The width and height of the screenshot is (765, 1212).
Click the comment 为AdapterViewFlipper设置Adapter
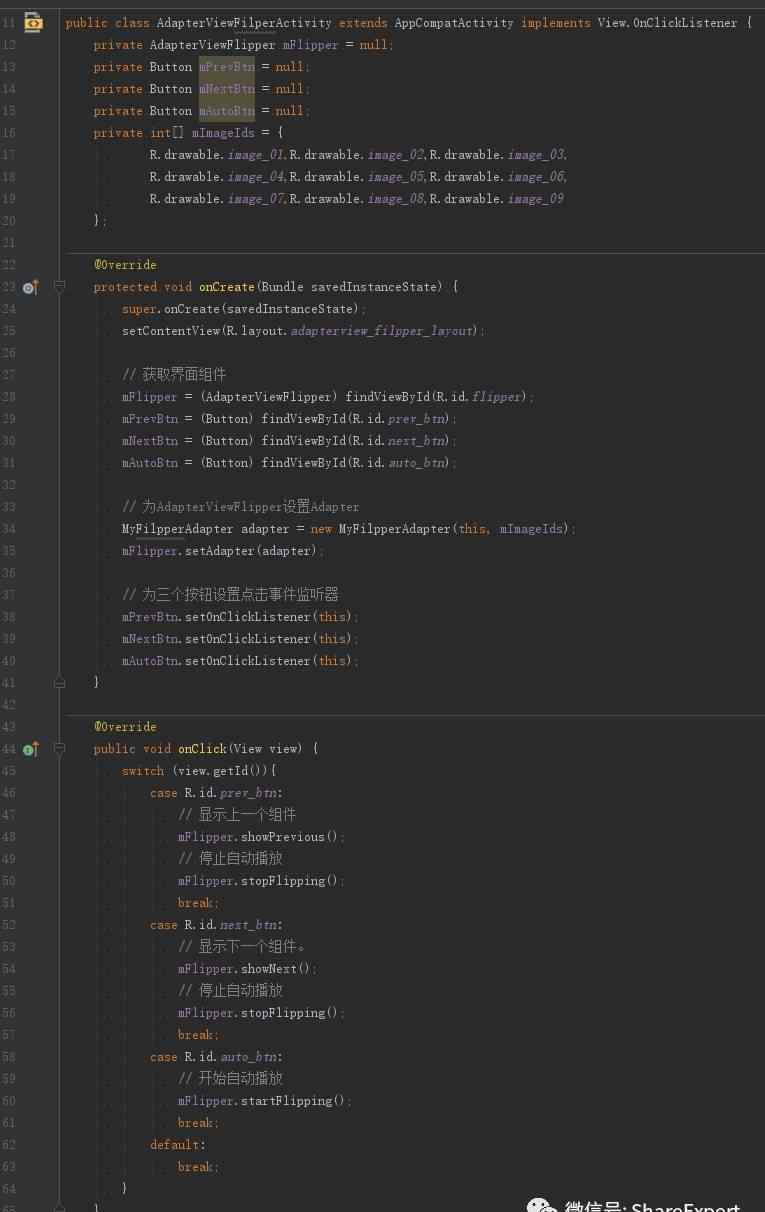[240, 507]
